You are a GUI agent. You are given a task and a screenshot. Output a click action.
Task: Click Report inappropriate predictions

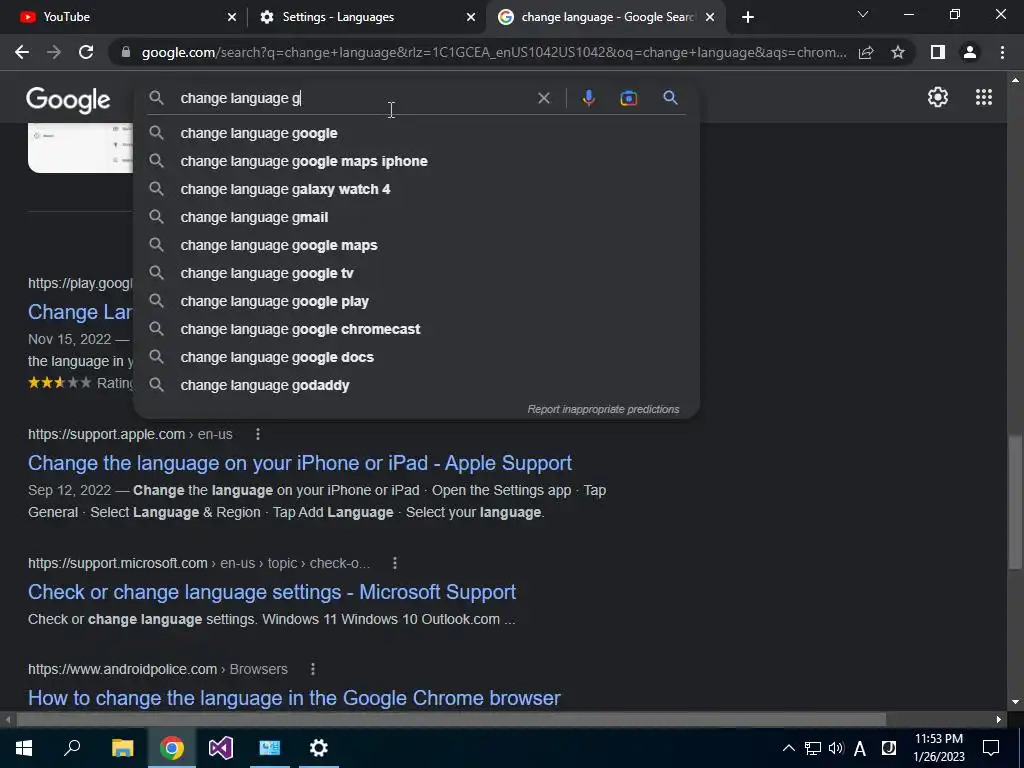click(x=603, y=409)
